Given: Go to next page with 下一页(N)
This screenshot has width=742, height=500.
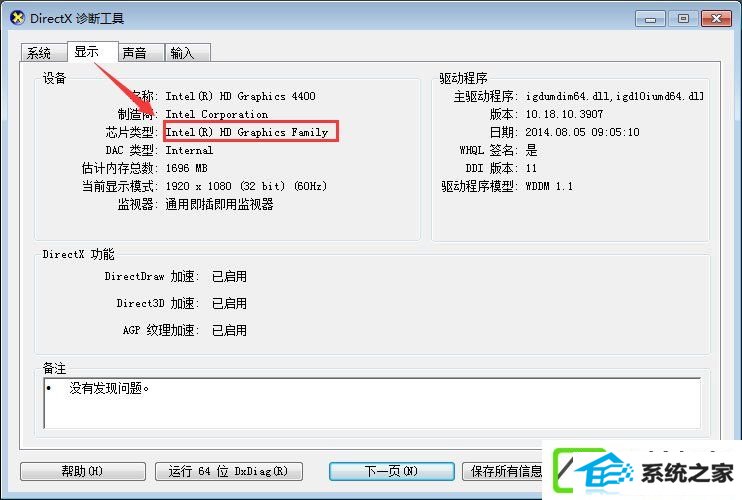Looking at the screenshot, I should point(391,471).
